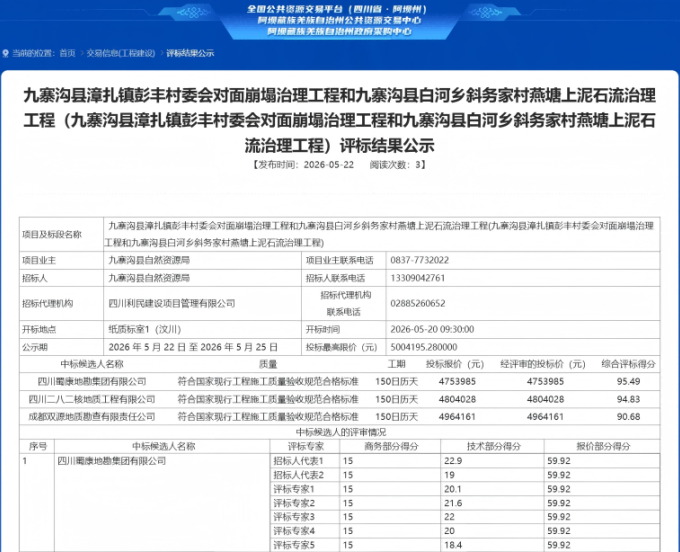Click technical score 22.9
This screenshot has height=552, width=680.
[x=453, y=461]
